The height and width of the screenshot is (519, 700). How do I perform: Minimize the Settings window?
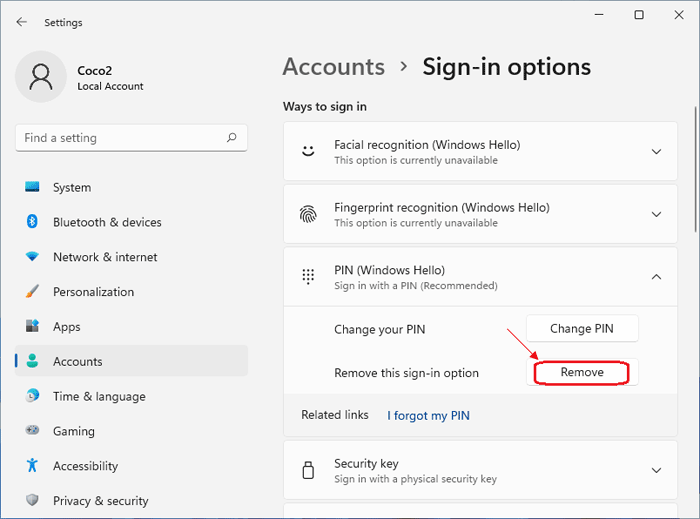(599, 15)
